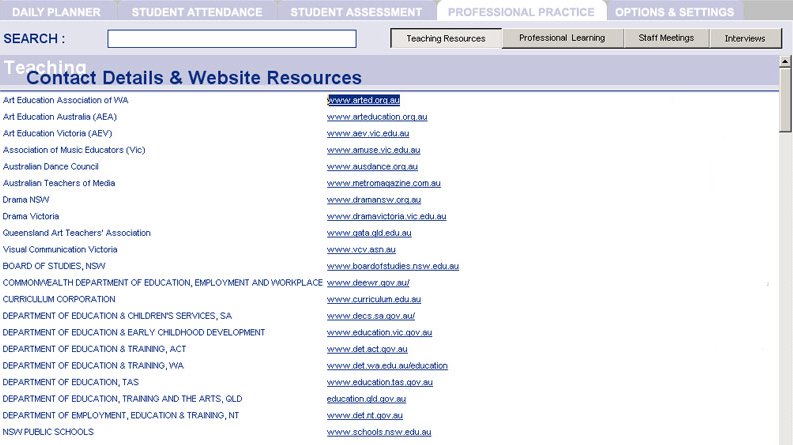This screenshot has height=445, width=793.
Task: Select the Professional Practice tab
Action: point(521,12)
